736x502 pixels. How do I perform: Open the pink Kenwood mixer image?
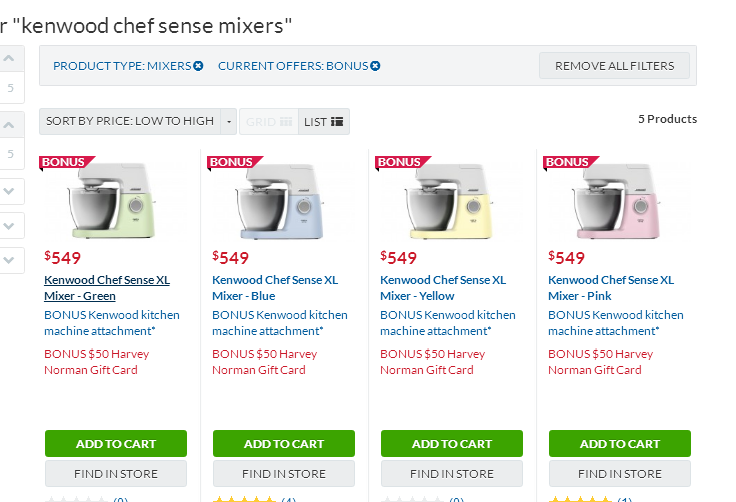coord(619,200)
